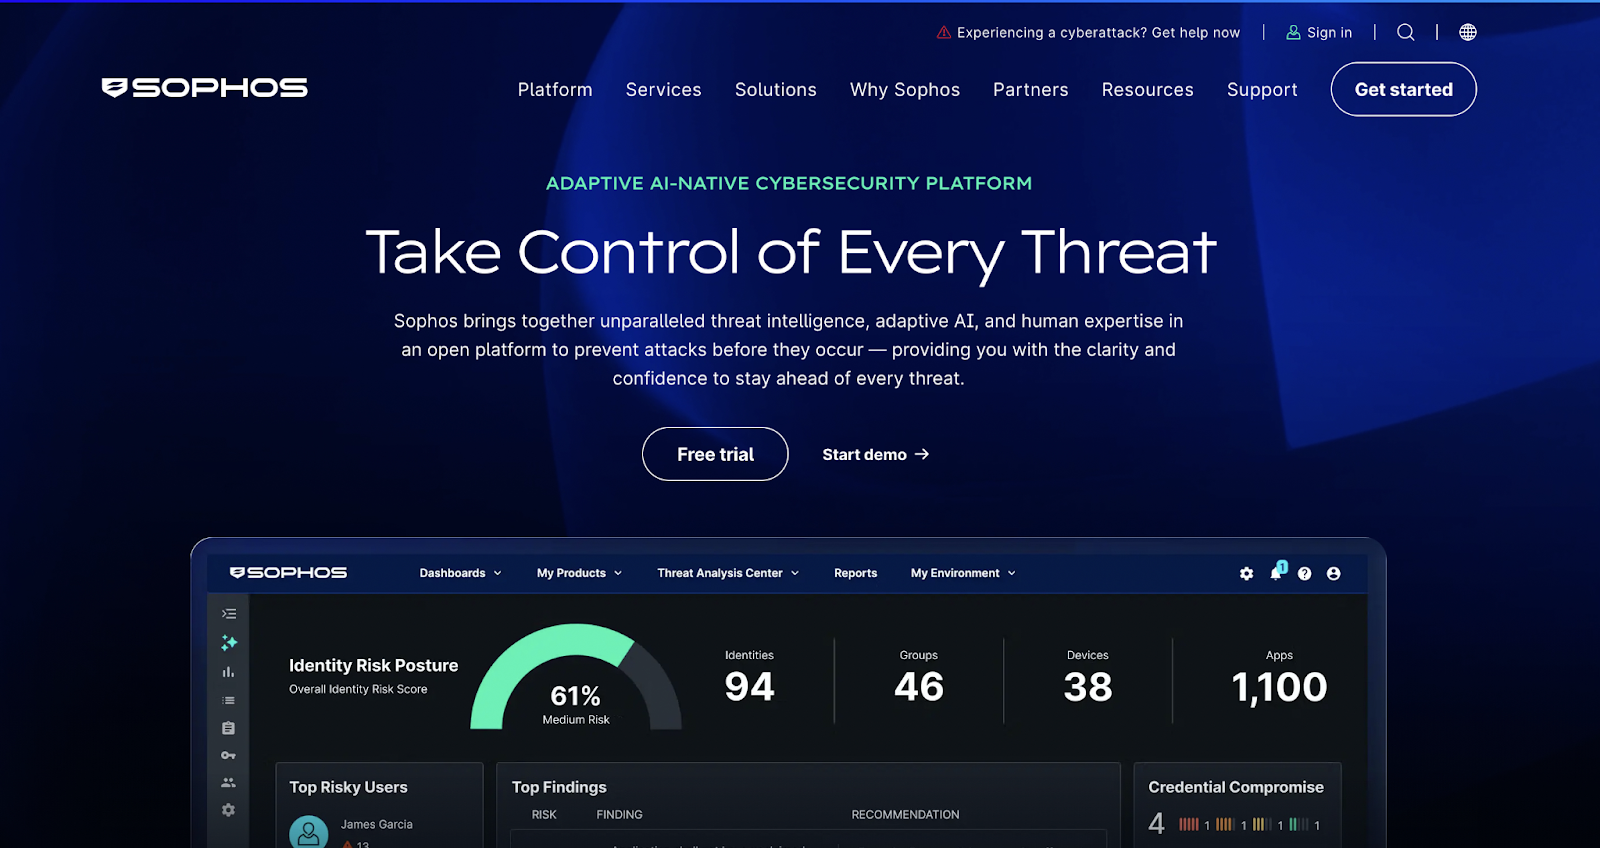This screenshot has height=848, width=1600.
Task: Click Experiencing a cyberattack? Get help now
Action: pyautogui.click(x=1098, y=33)
